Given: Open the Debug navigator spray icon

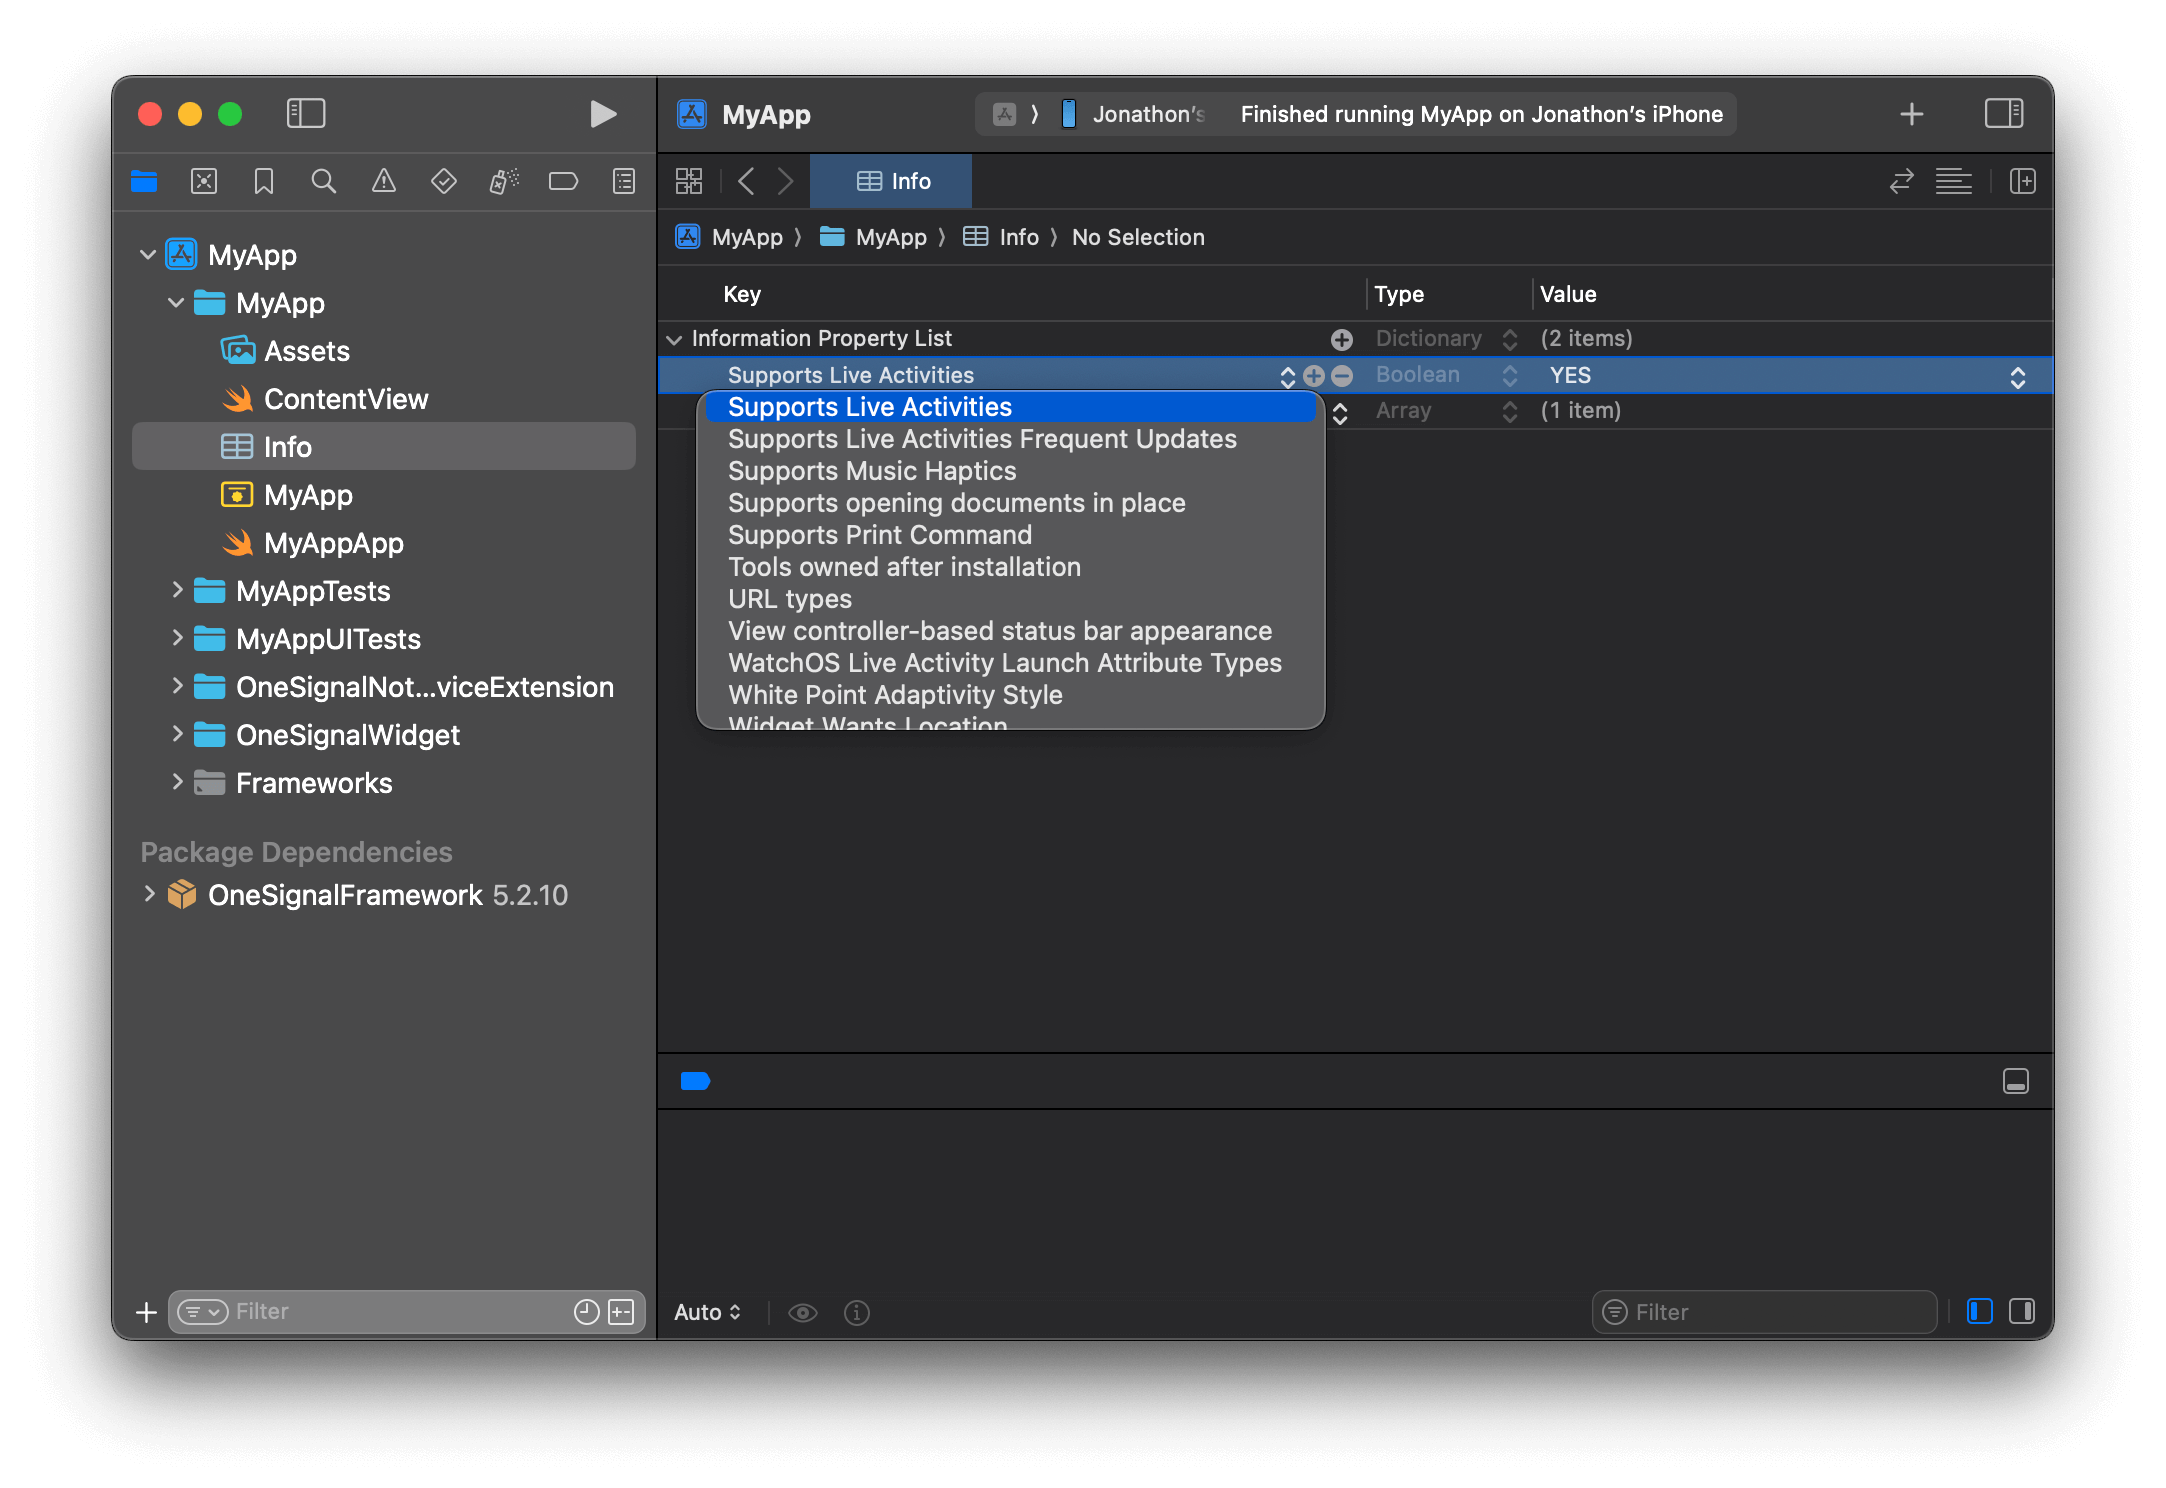Looking at the screenshot, I should pos(503,181).
